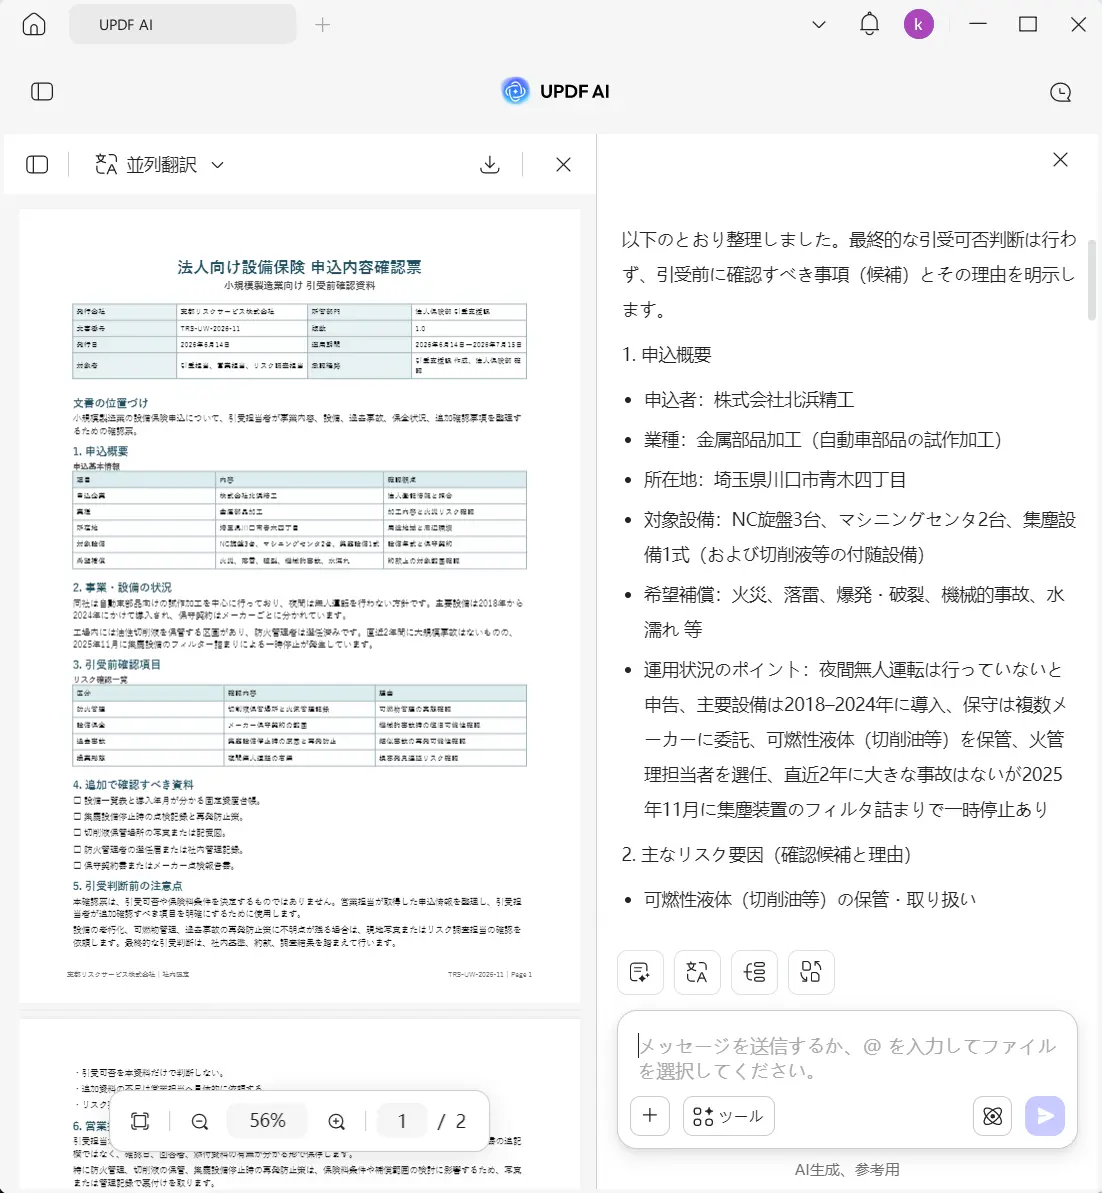
Task: Click the total pages label / 2
Action: [451, 1121]
